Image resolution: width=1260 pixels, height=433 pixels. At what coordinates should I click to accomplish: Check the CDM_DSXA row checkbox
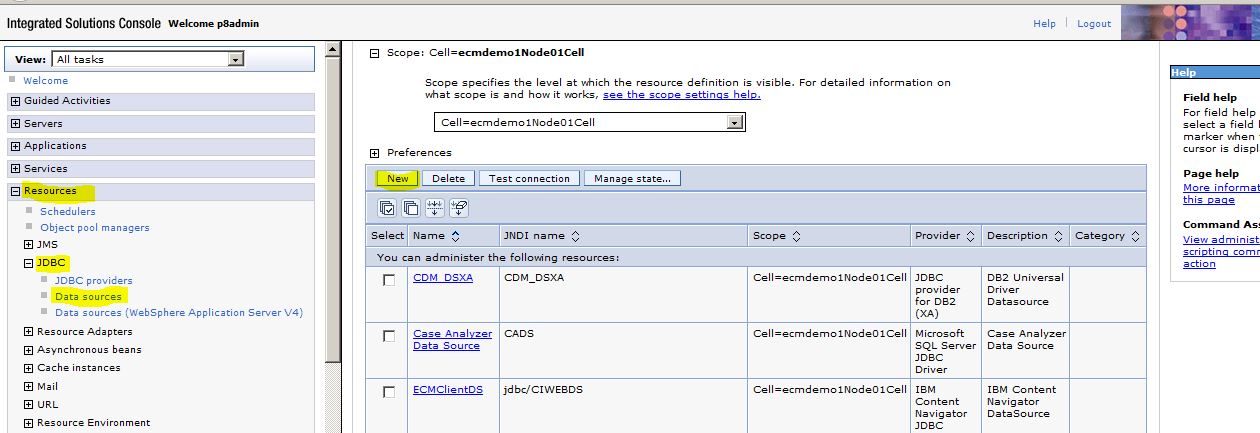point(389,281)
